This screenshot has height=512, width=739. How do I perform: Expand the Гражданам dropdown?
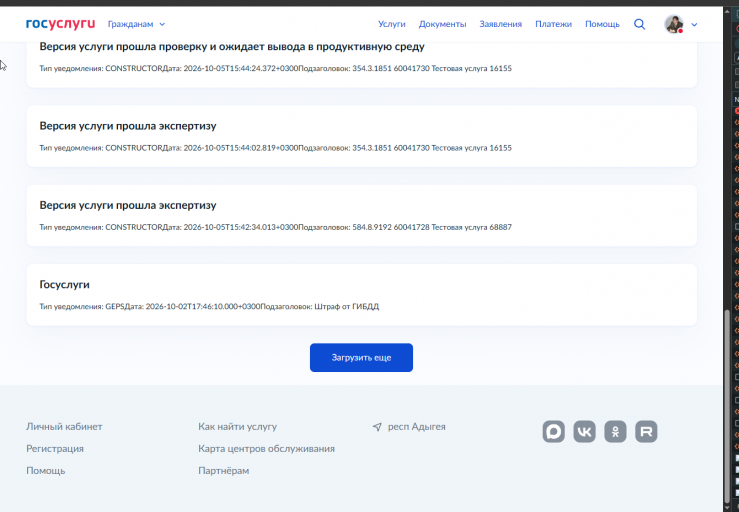coord(136,24)
